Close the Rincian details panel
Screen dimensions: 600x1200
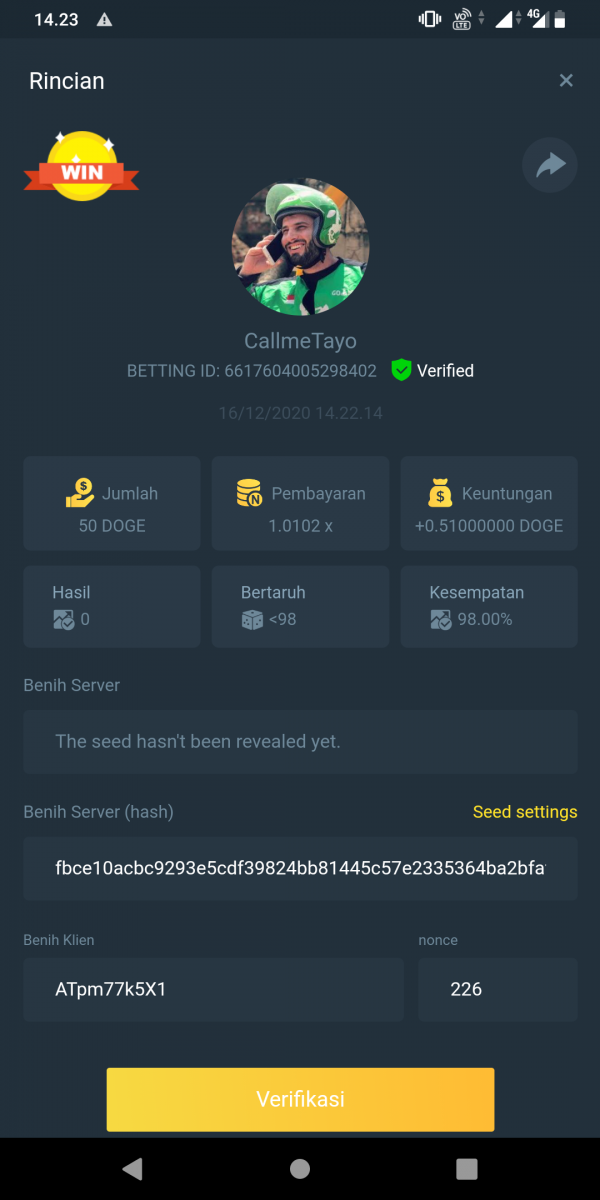pos(566,81)
